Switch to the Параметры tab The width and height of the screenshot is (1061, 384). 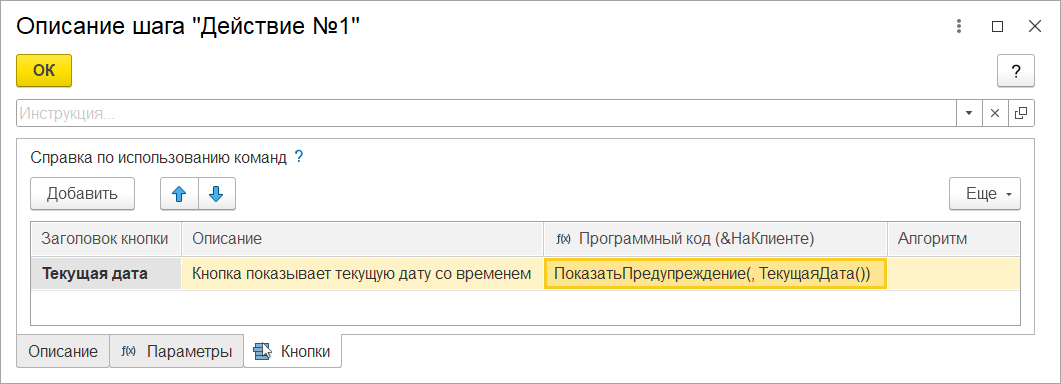point(176,351)
